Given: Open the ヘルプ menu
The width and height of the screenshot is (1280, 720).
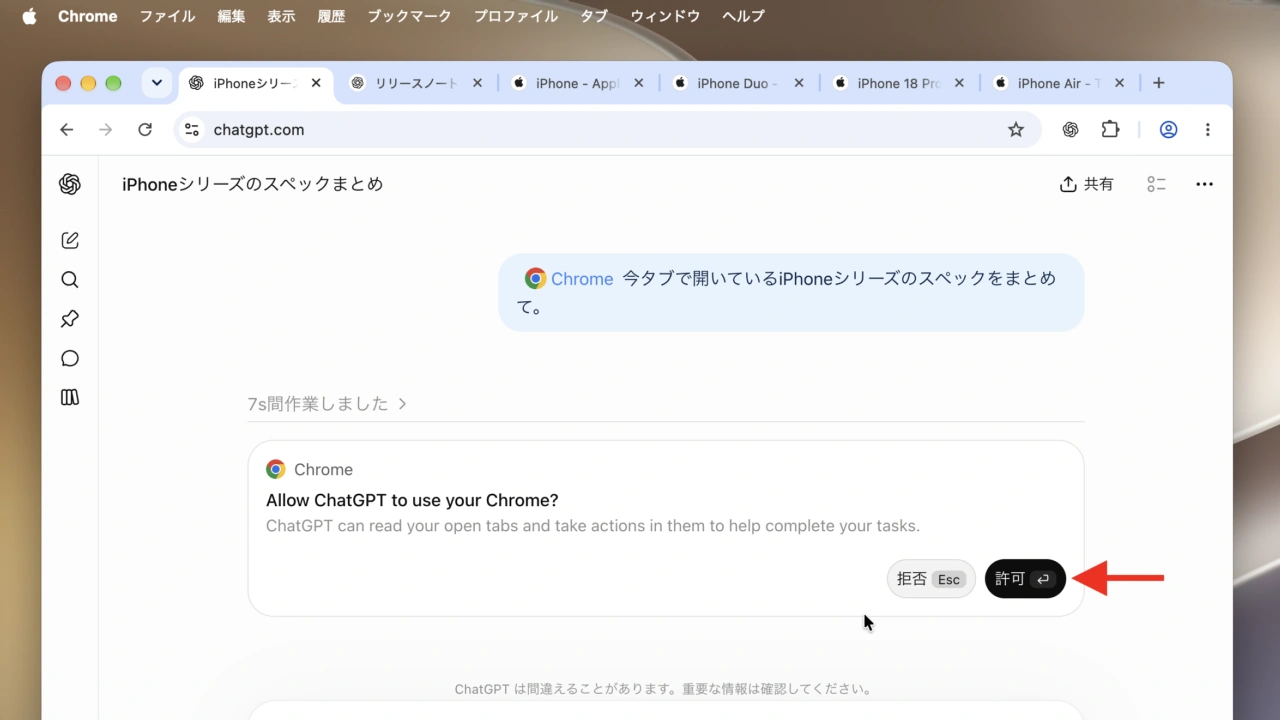Looking at the screenshot, I should pyautogui.click(x=743, y=16).
